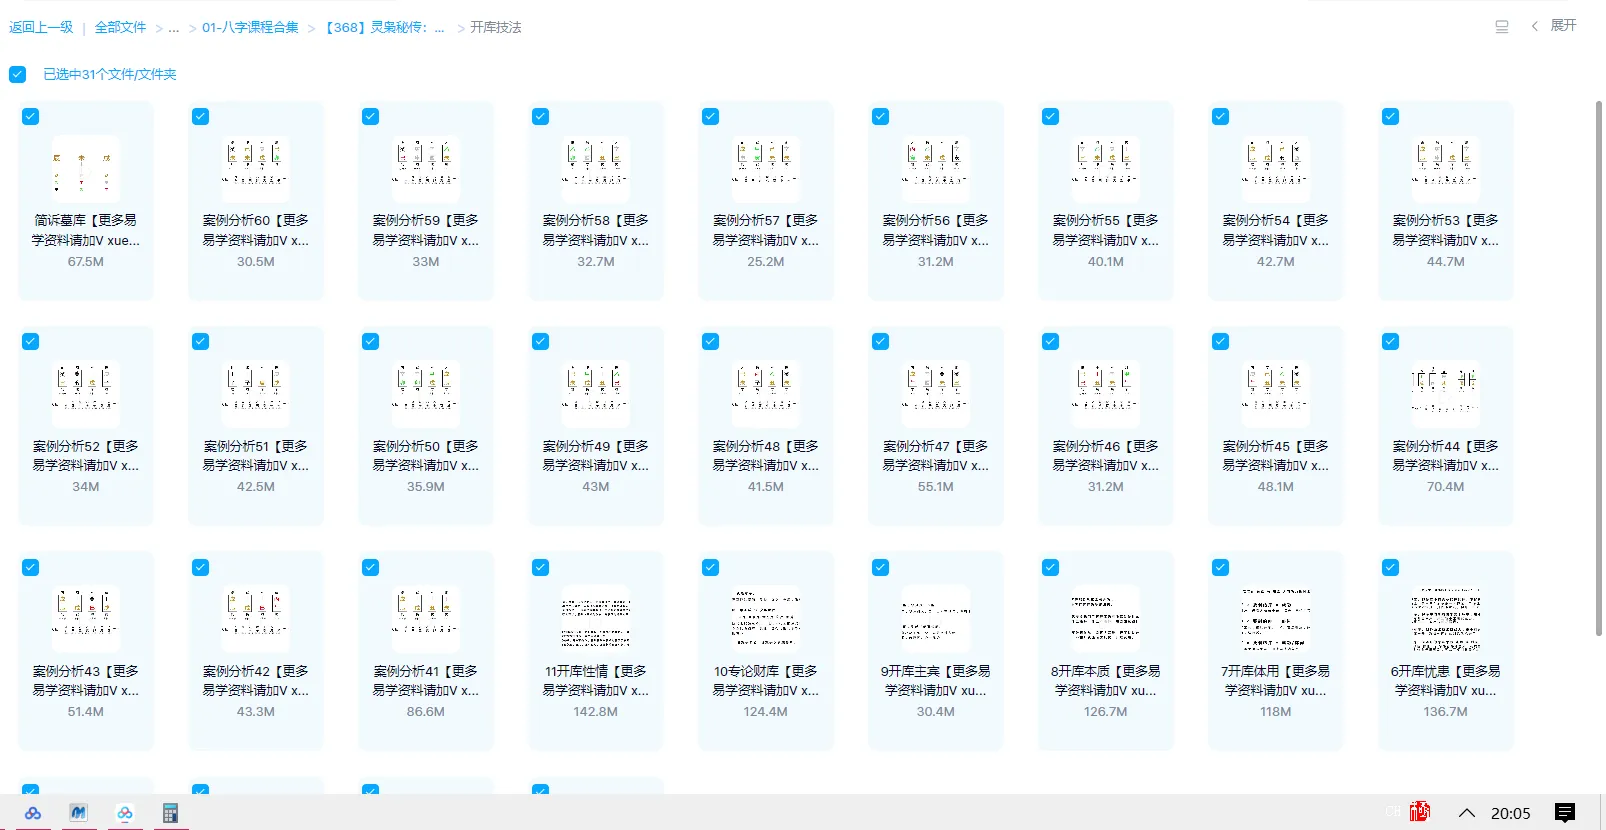This screenshot has width=1606, height=830.
Task: Open the 案例分析42 video thumbnail
Action: (256, 619)
